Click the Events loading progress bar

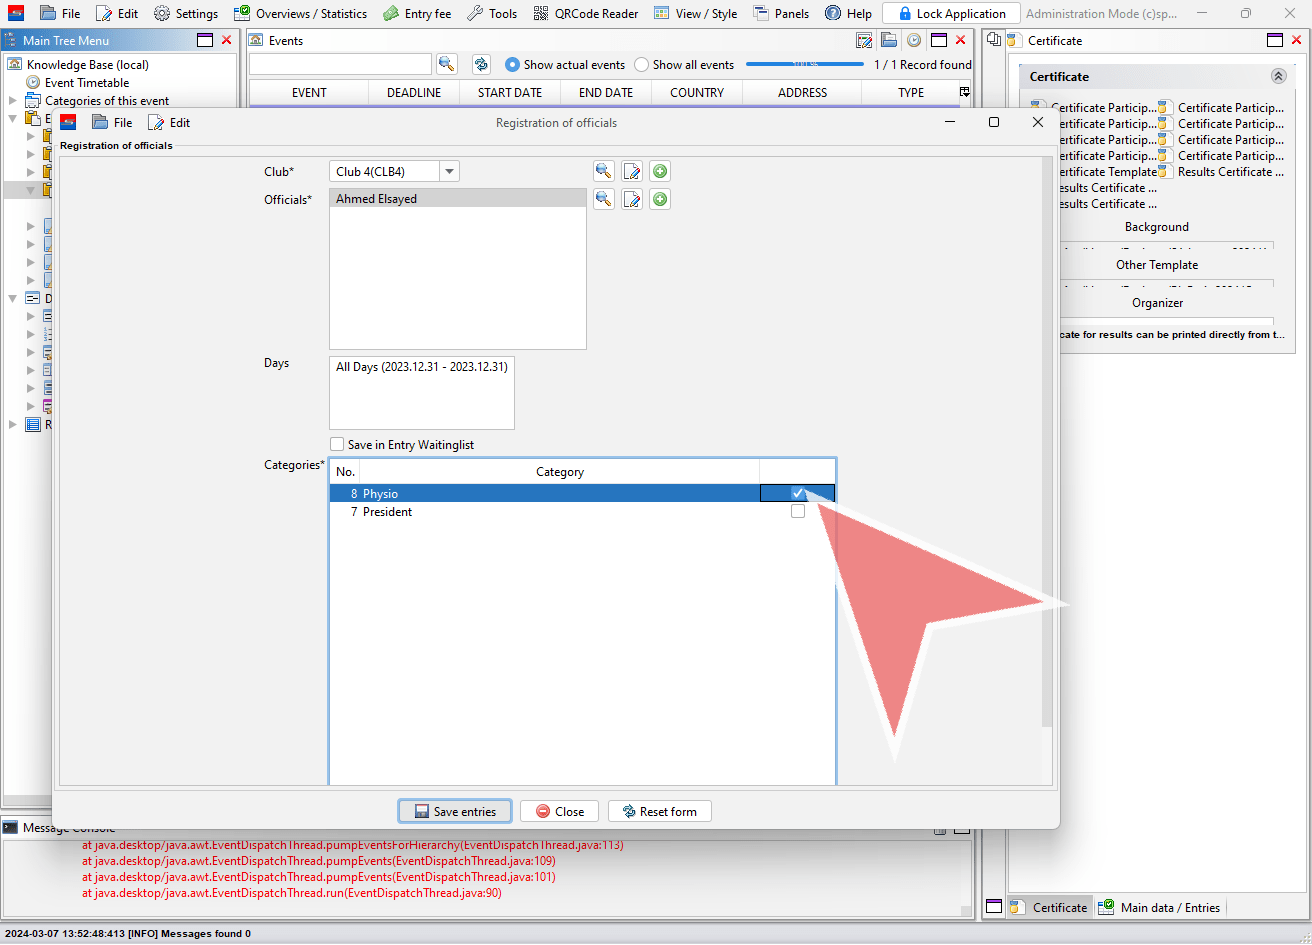point(805,64)
